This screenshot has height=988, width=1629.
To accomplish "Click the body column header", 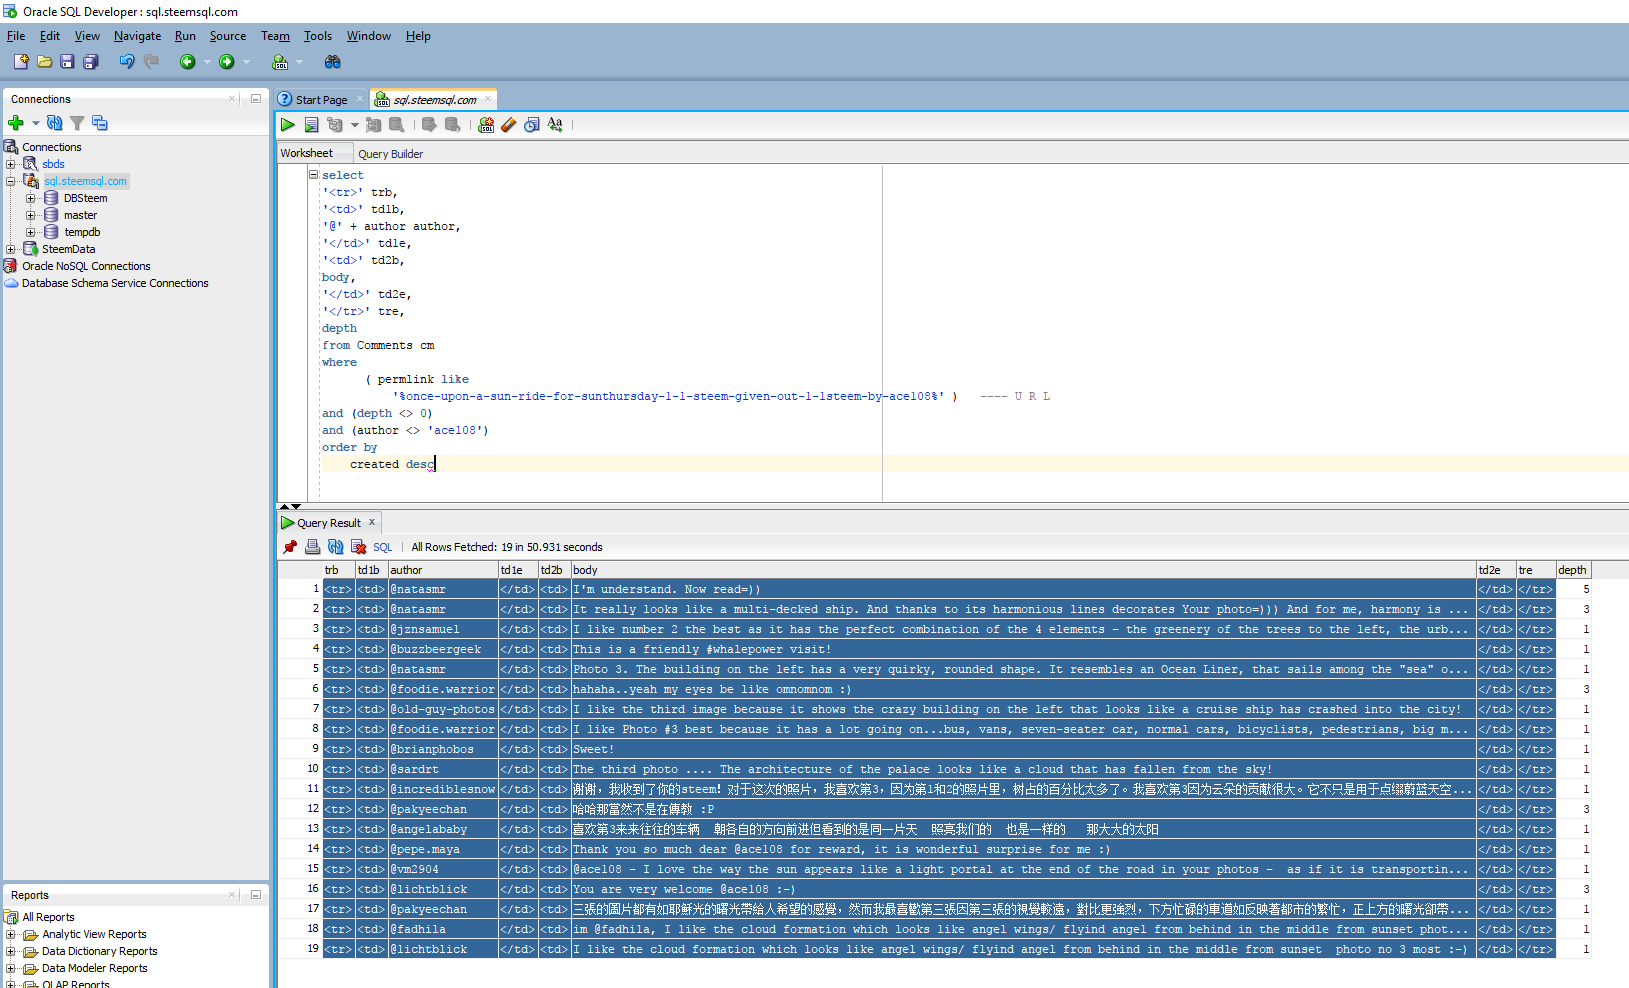I will click(x=1024, y=570).
